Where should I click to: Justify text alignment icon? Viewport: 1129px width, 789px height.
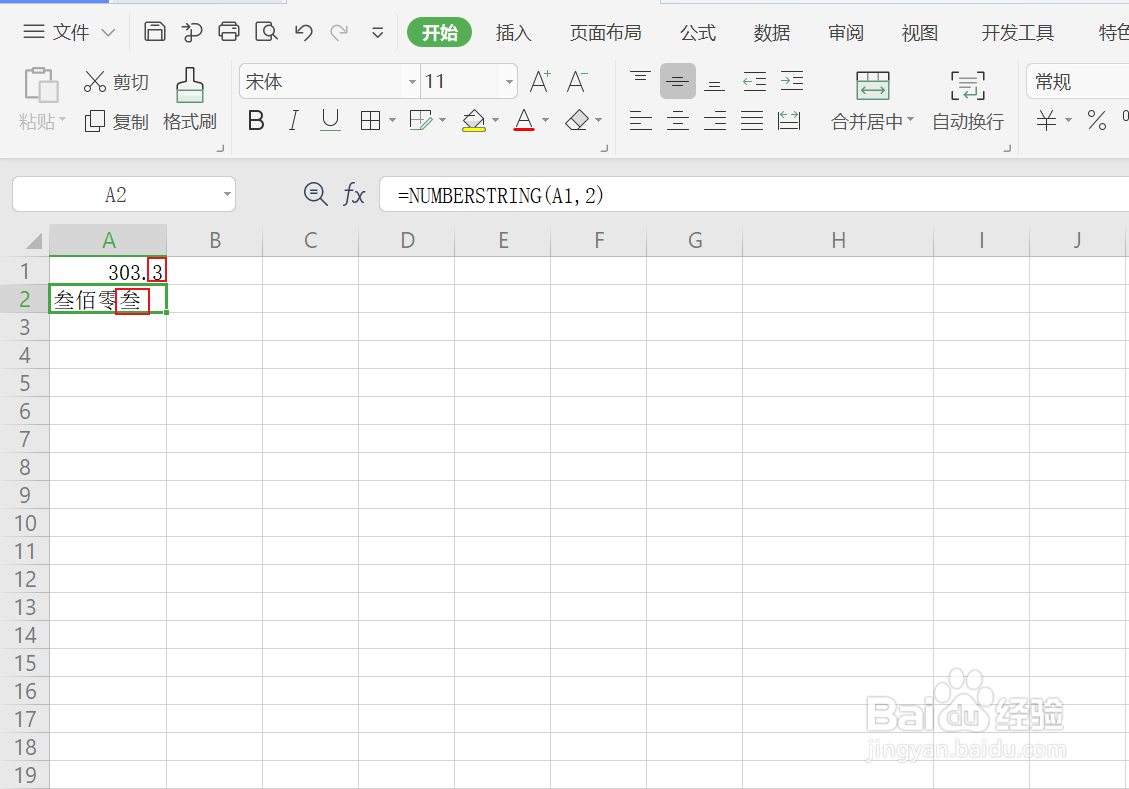(x=752, y=120)
